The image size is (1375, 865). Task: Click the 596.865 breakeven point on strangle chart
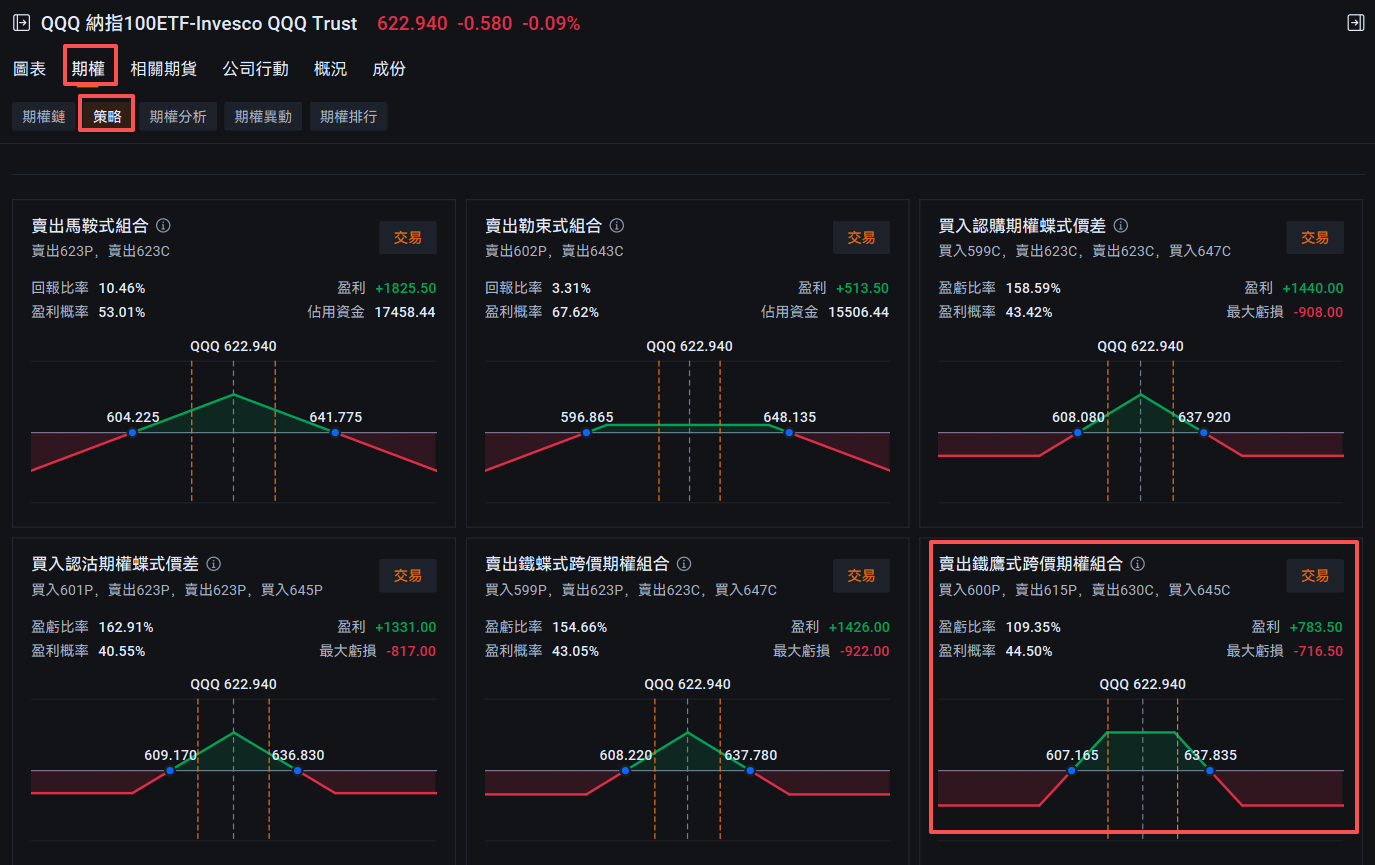click(x=586, y=433)
